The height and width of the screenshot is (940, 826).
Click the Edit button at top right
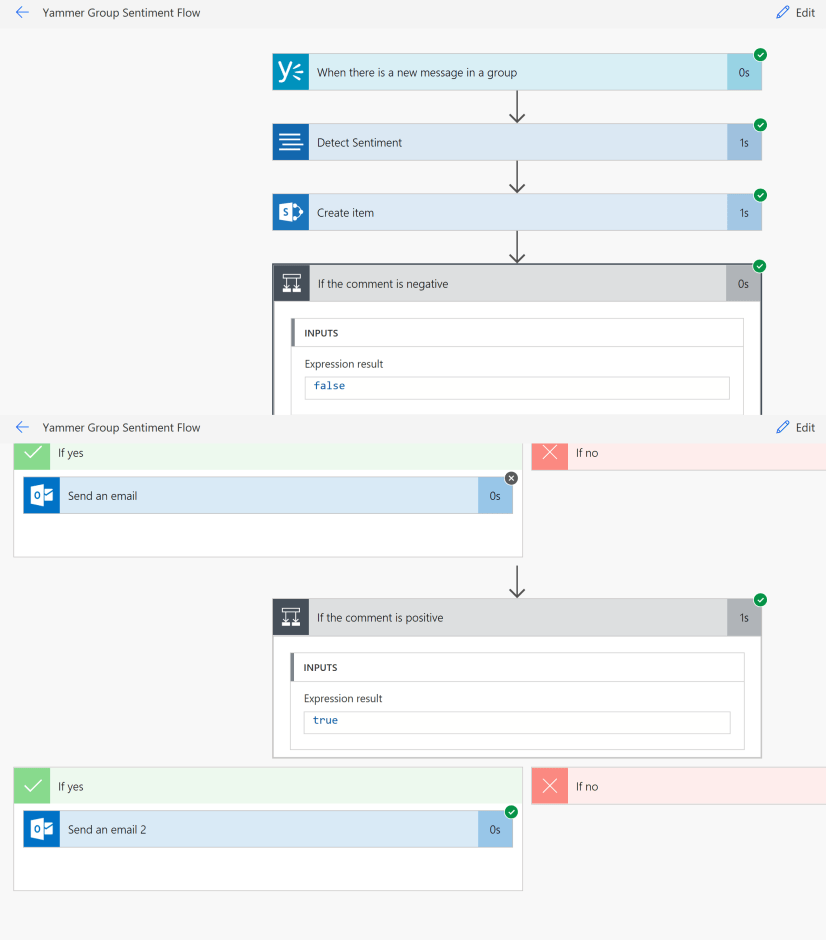795,13
